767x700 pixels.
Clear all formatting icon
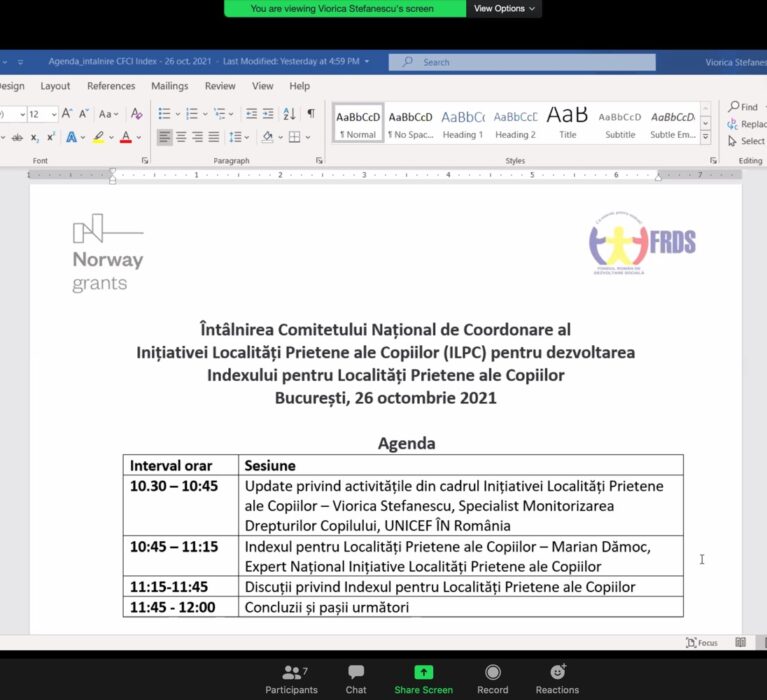136,114
